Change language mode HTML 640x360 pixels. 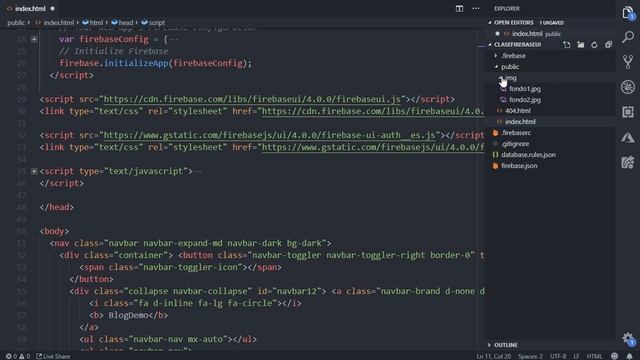(x=594, y=356)
